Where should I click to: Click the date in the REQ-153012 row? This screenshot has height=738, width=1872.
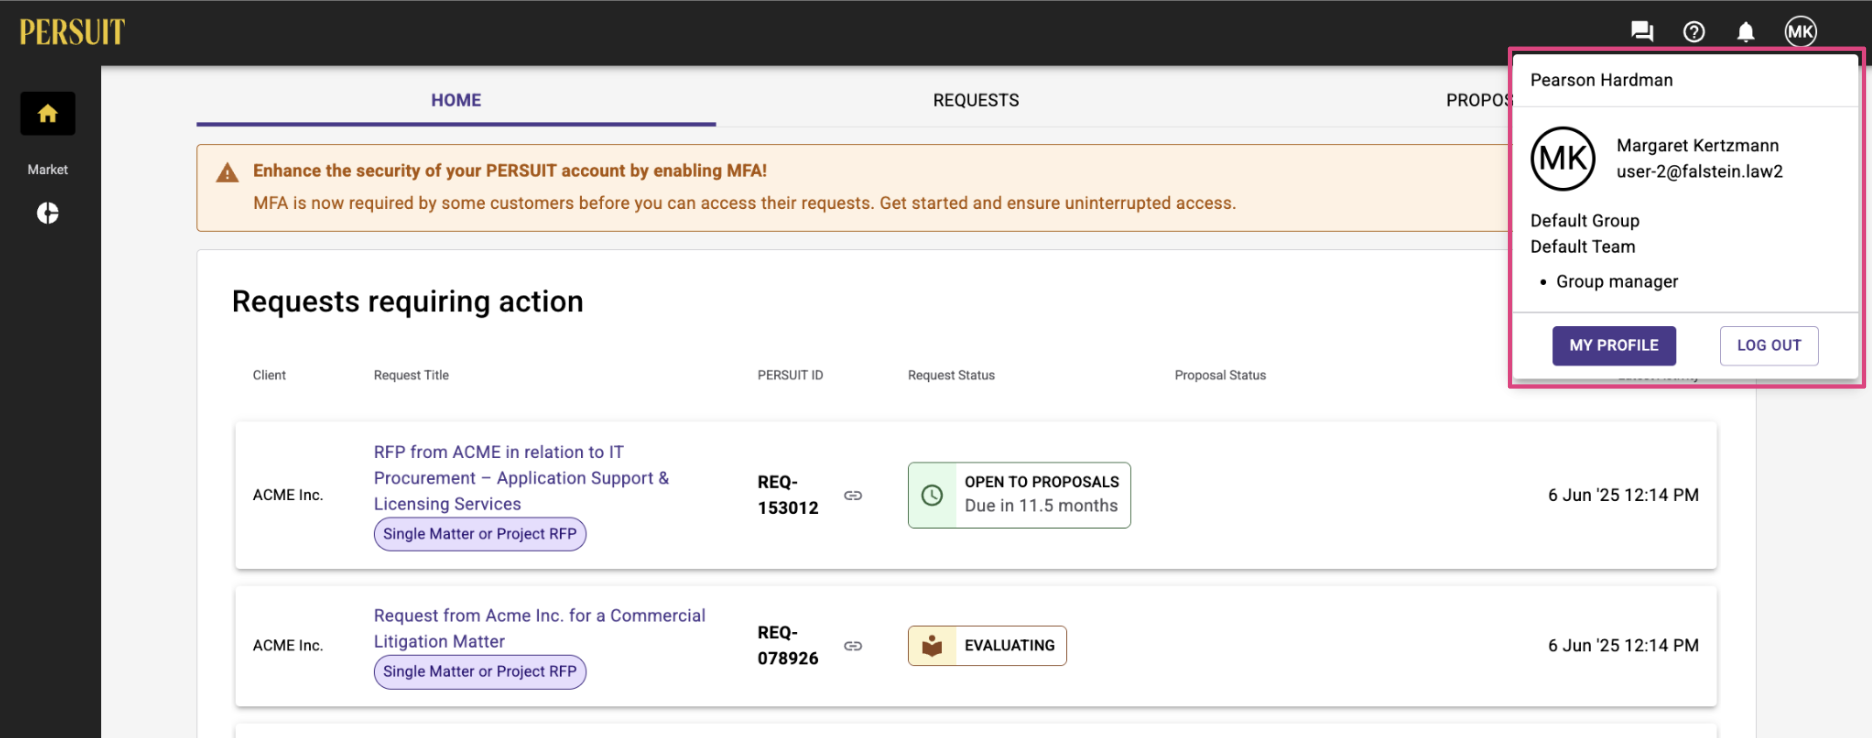tap(1623, 495)
